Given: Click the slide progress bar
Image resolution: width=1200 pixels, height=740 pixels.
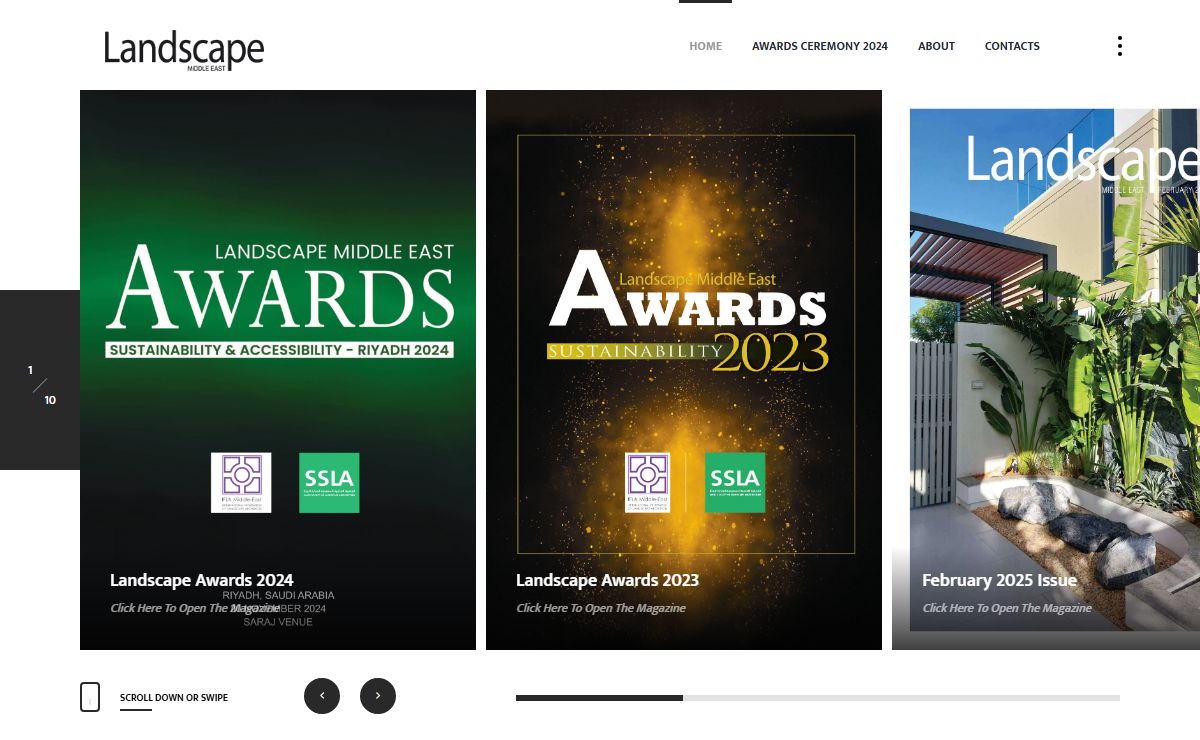Looking at the screenshot, I should (818, 697).
